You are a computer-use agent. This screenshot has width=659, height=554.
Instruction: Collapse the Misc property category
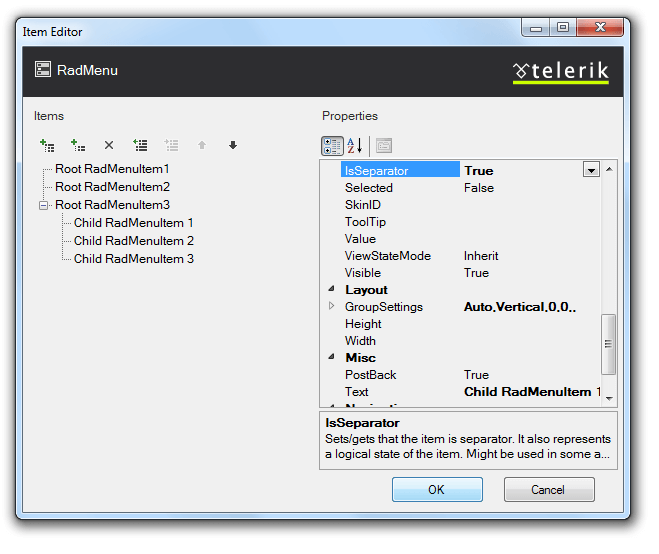click(331, 357)
